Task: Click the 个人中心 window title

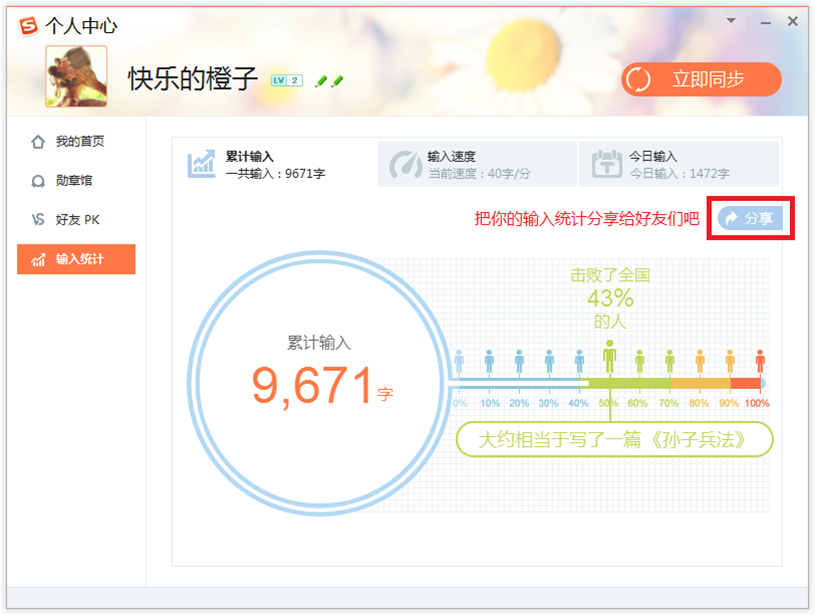Action: [x=81, y=25]
